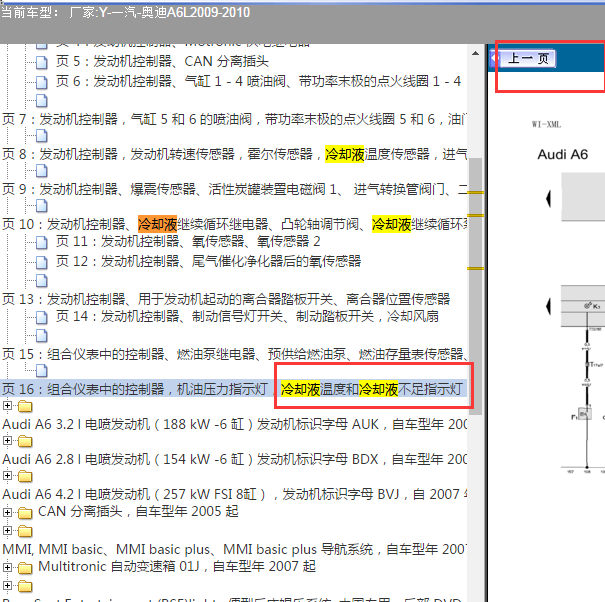The image size is (605, 602).
Task: Select the page icon belonging to 页 15
Action: pos(41,336)
